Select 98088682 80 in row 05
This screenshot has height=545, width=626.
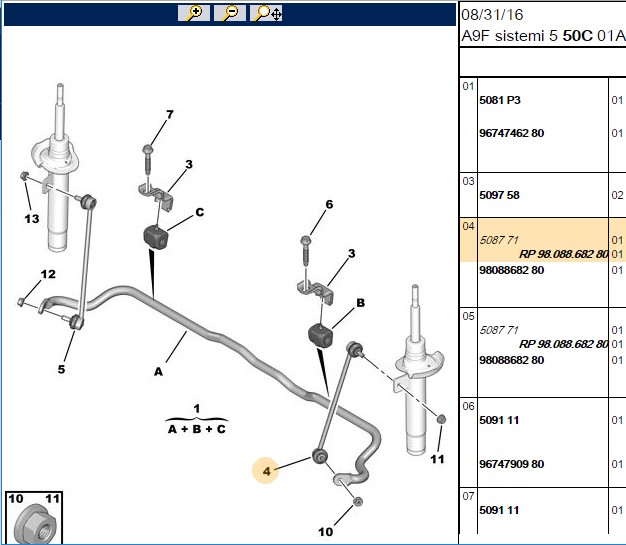pyautogui.click(x=511, y=360)
